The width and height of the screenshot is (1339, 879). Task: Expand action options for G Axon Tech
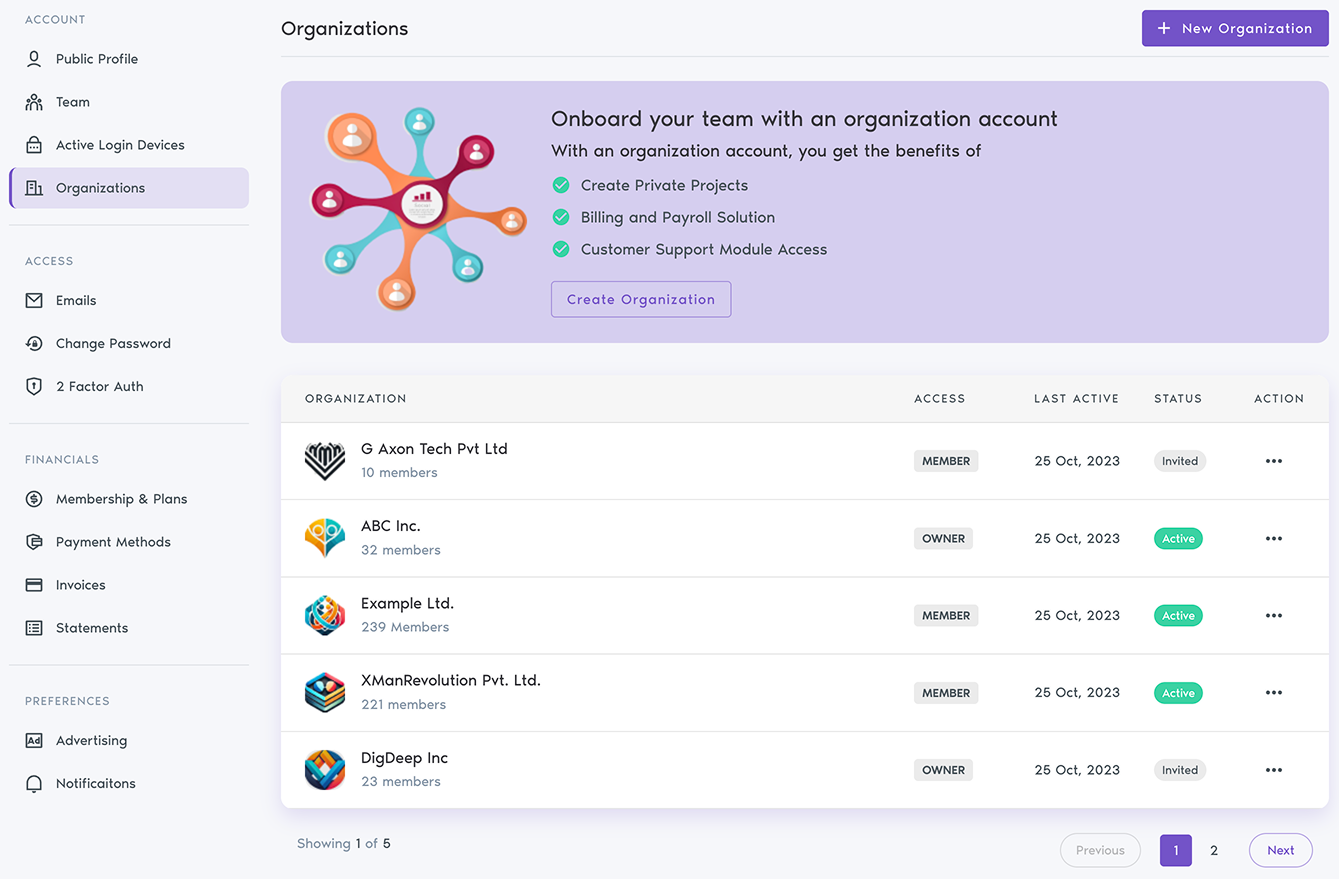(1273, 461)
